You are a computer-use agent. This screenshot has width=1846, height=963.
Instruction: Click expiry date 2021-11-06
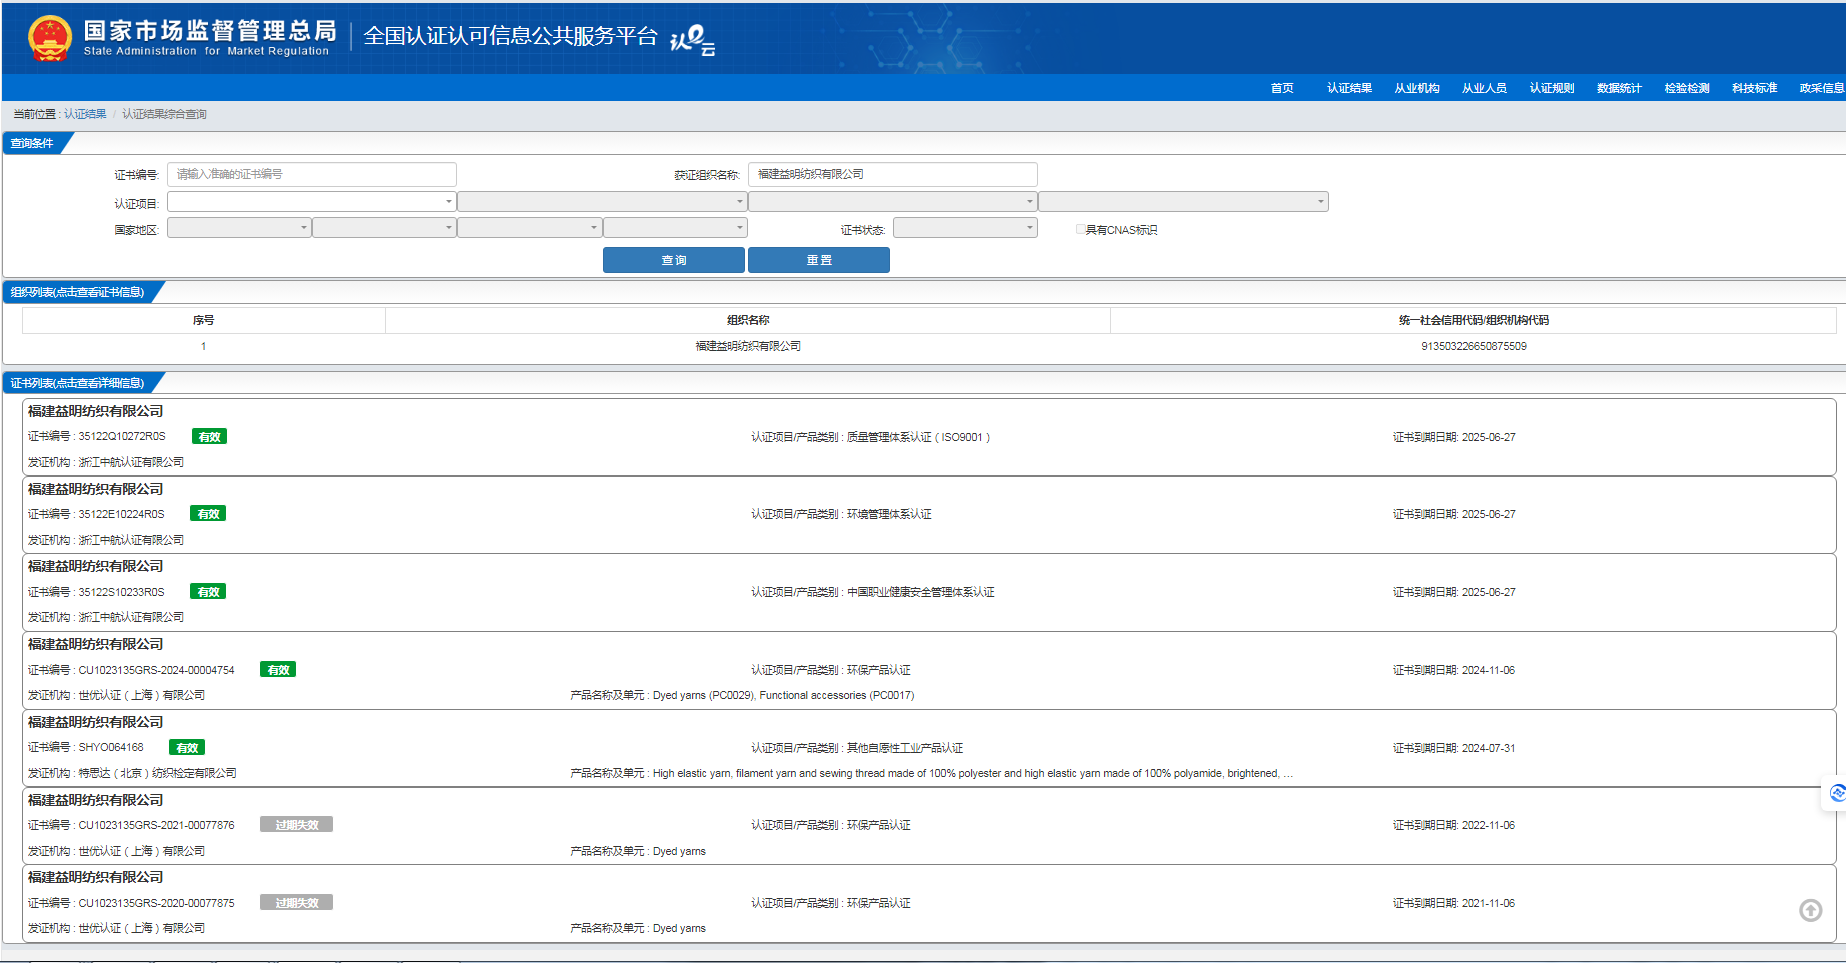[x=1488, y=903]
